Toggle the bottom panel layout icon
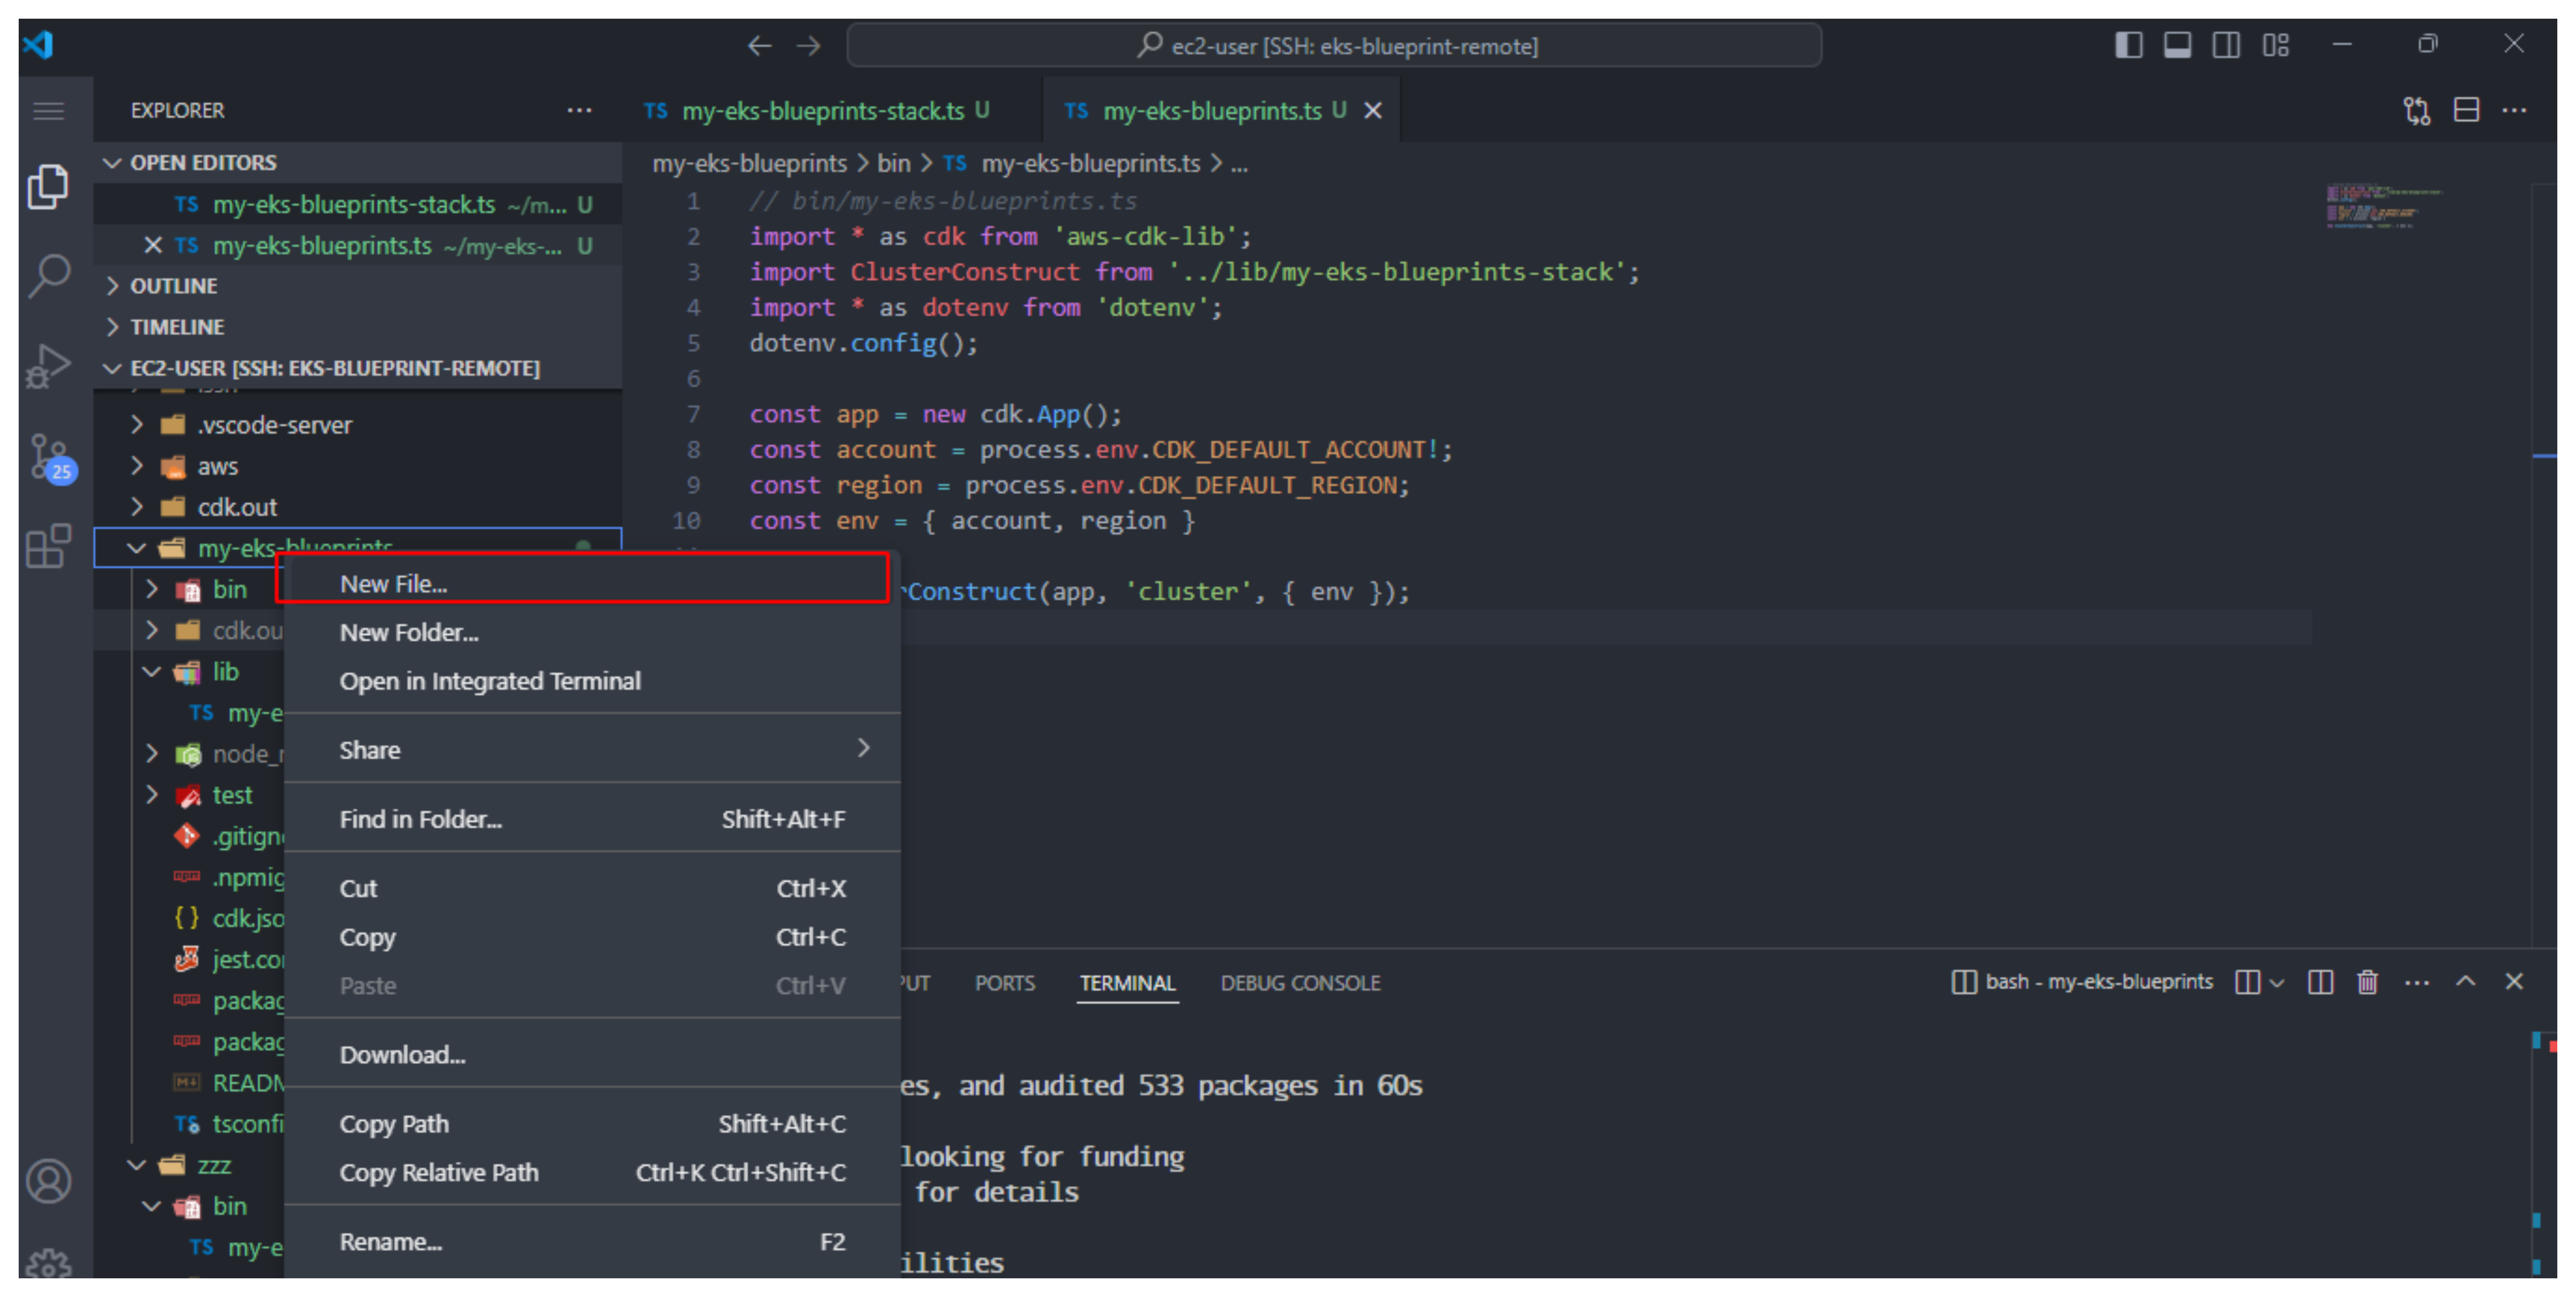Viewport: 2576px width, 1297px height. (x=2177, y=45)
